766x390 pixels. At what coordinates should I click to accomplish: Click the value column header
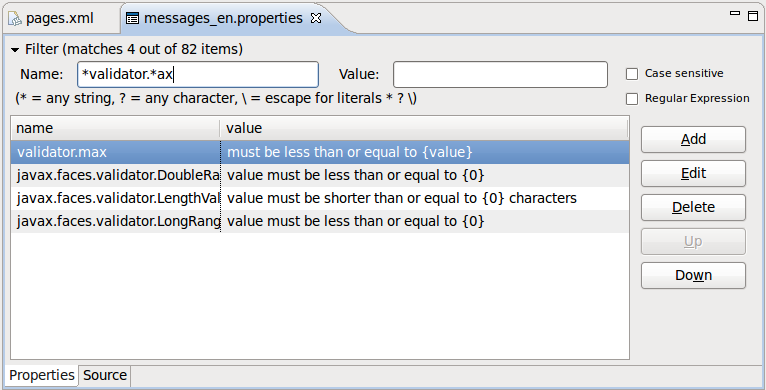pos(424,128)
